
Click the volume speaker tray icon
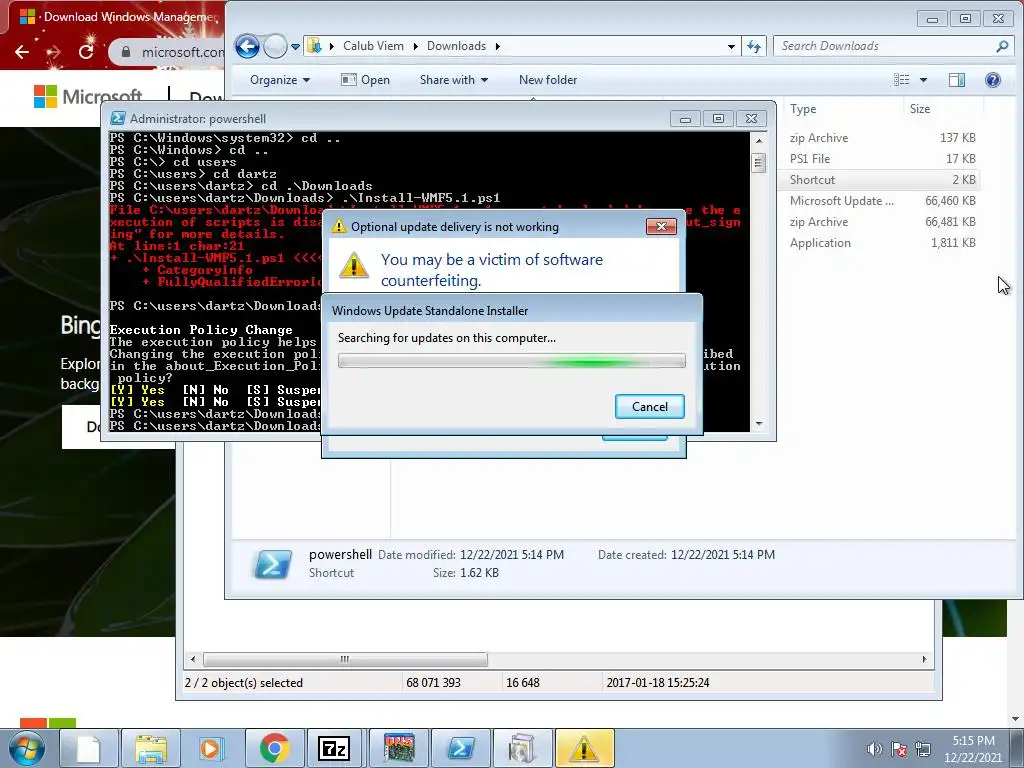(x=874, y=749)
